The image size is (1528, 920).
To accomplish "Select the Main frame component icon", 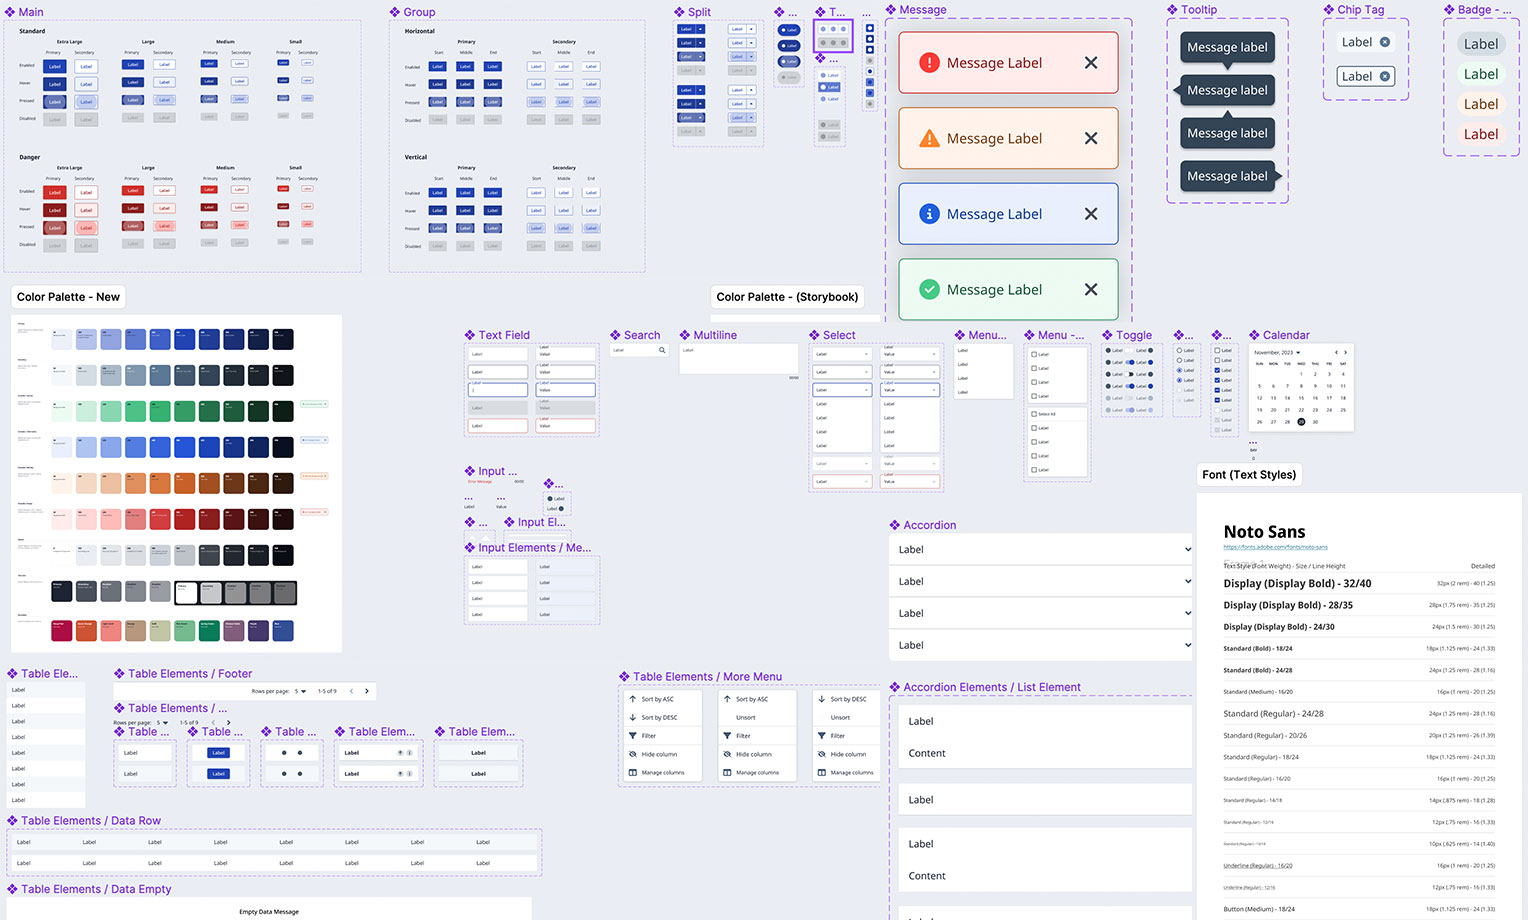I will (x=10, y=12).
